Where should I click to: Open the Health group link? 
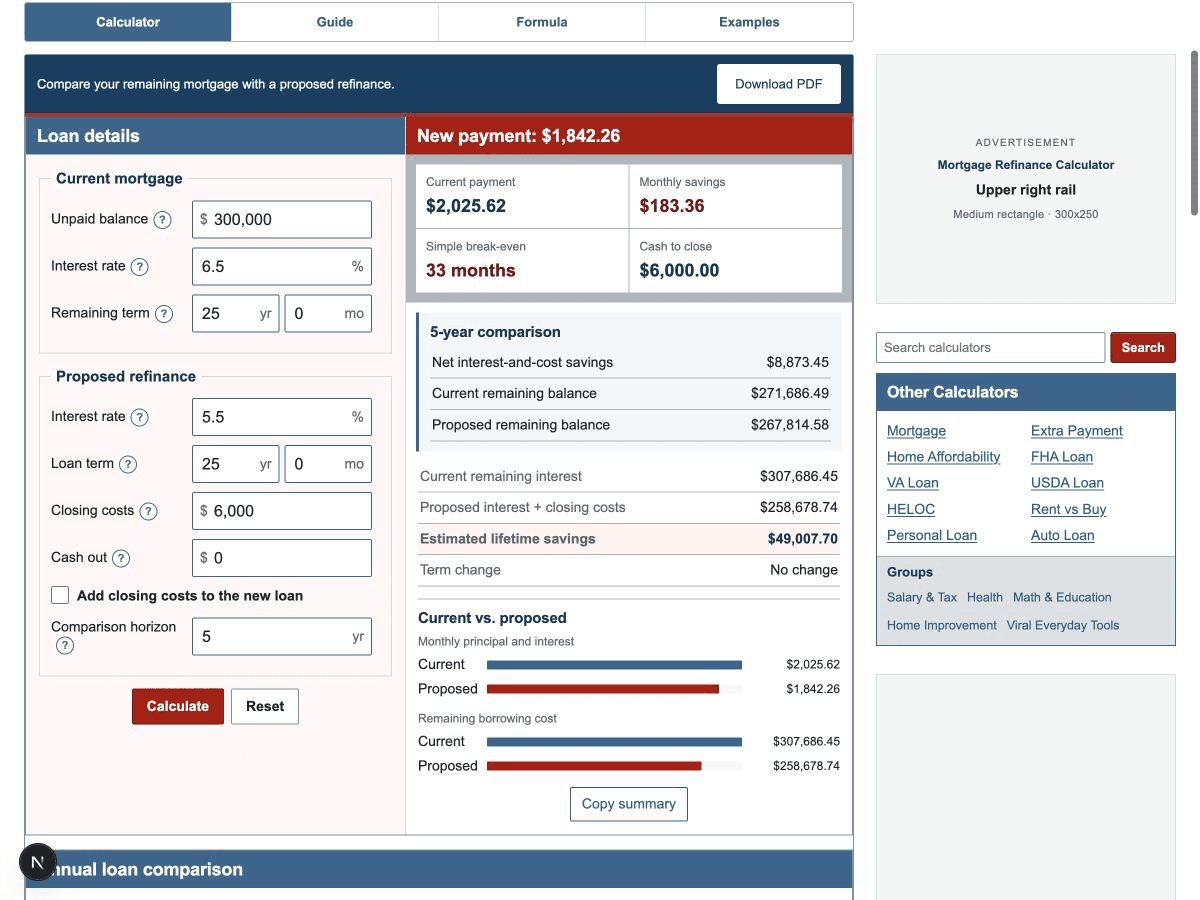pyautogui.click(x=985, y=597)
